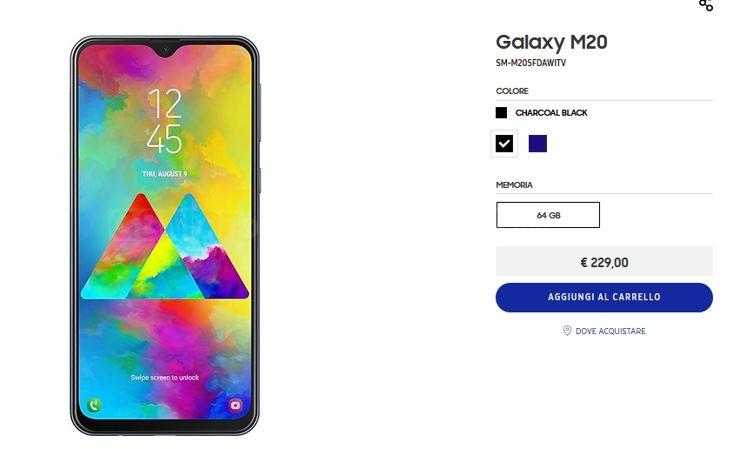
Task: Click the Galaxy M20 product title
Action: [551, 42]
